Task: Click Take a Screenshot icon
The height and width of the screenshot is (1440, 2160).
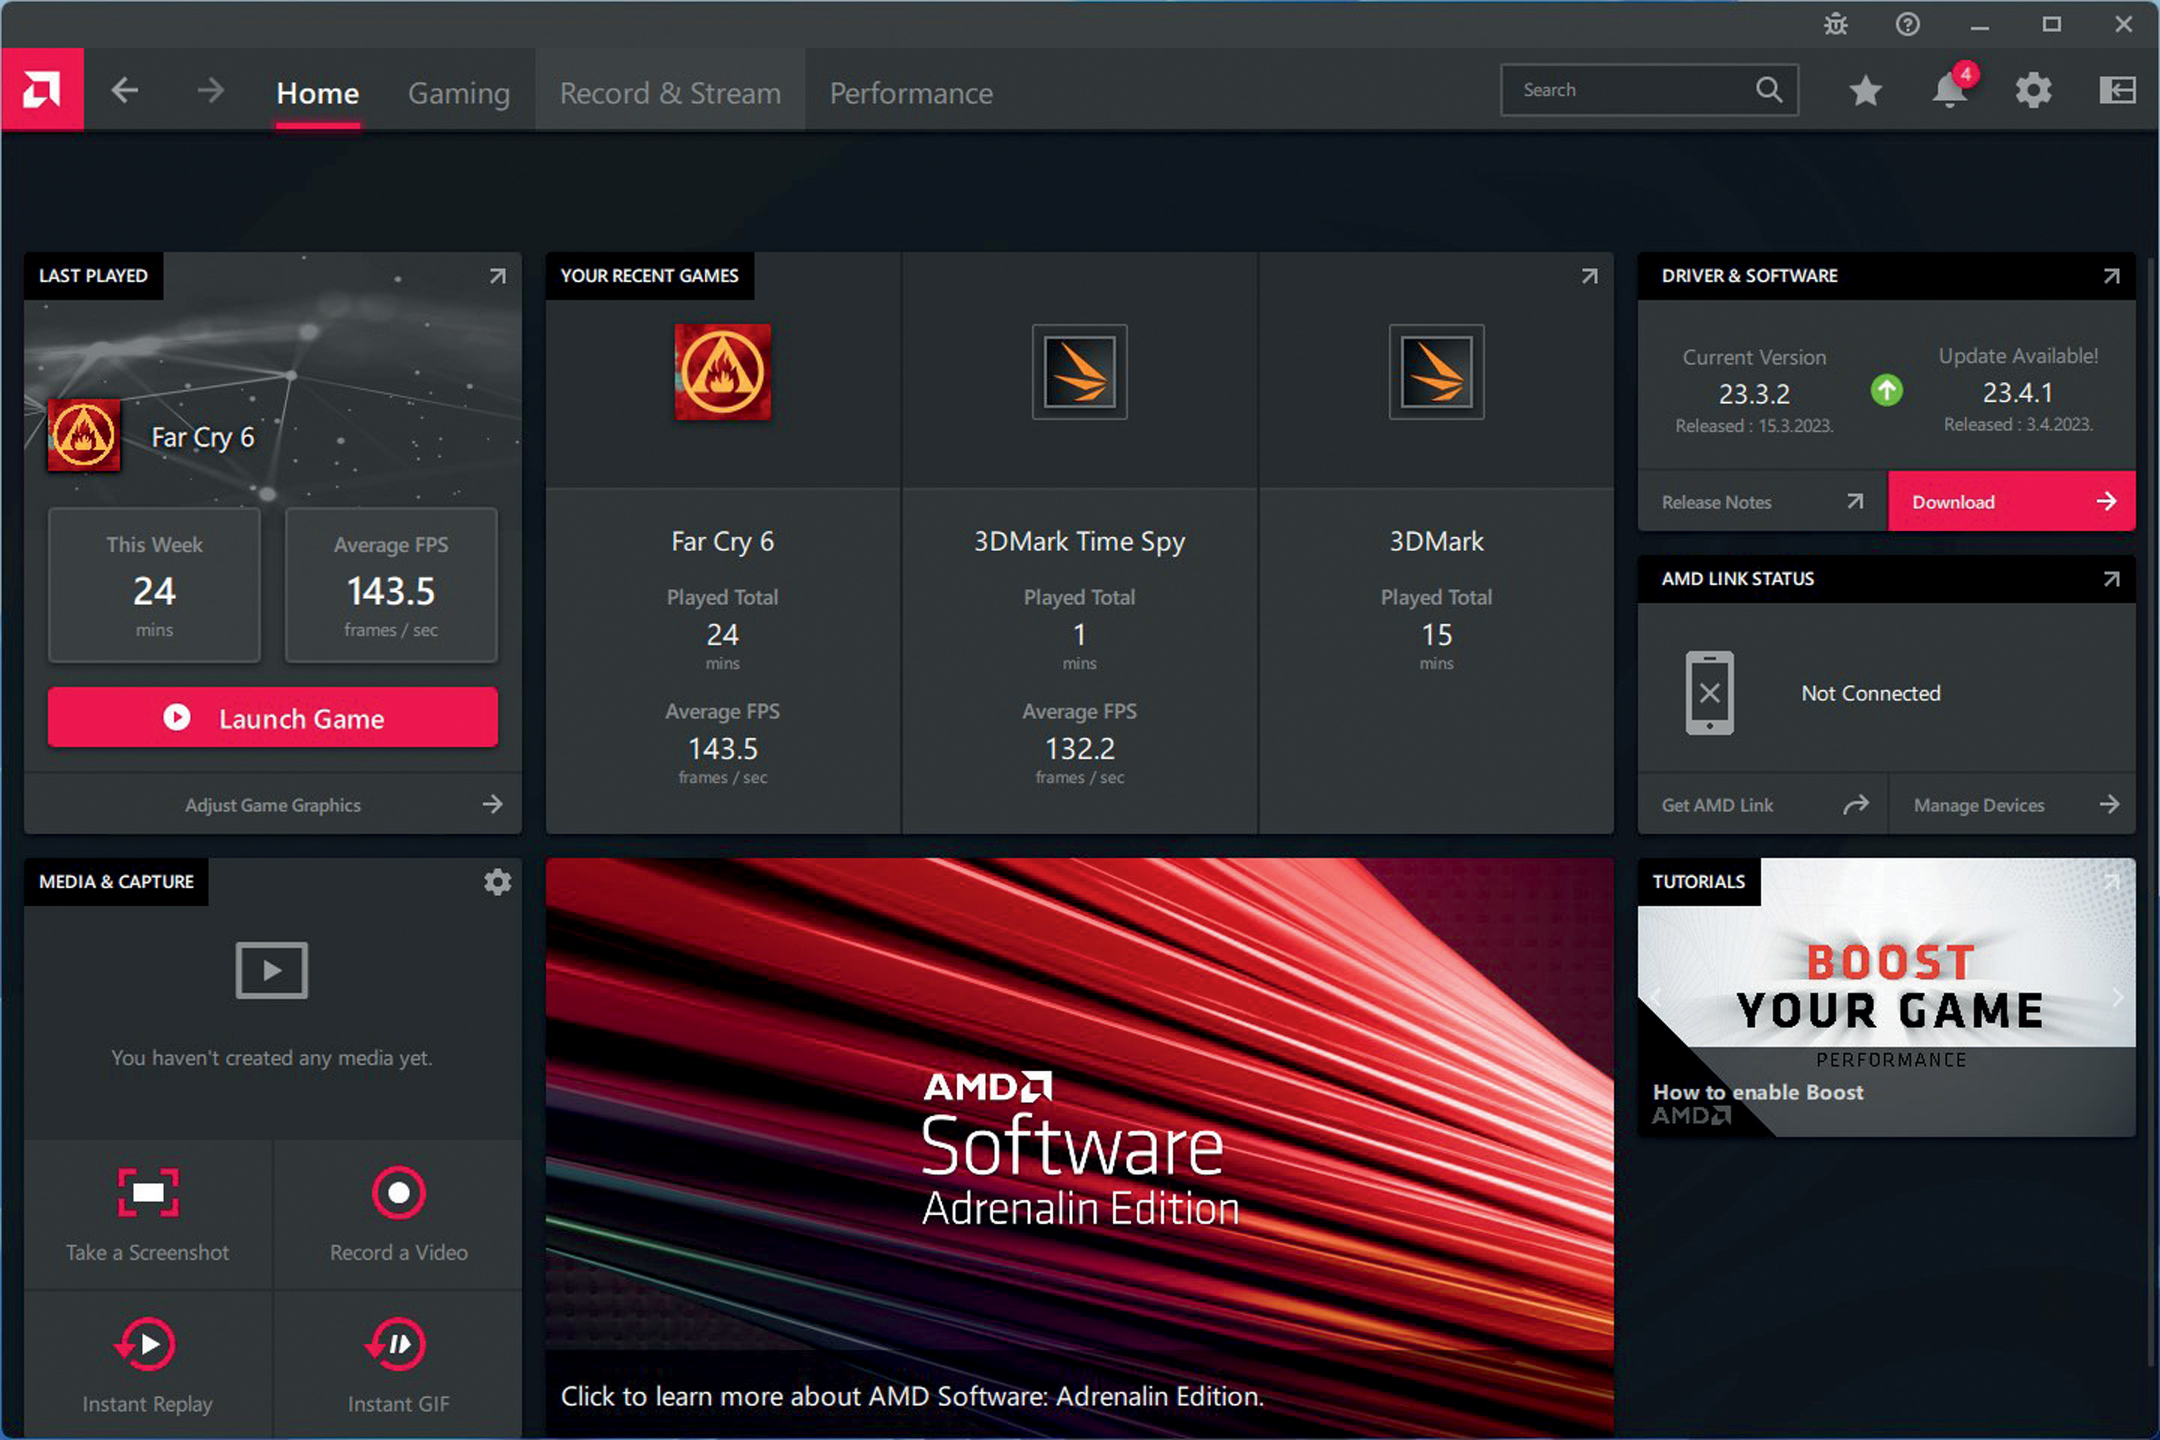Action: (x=148, y=1192)
